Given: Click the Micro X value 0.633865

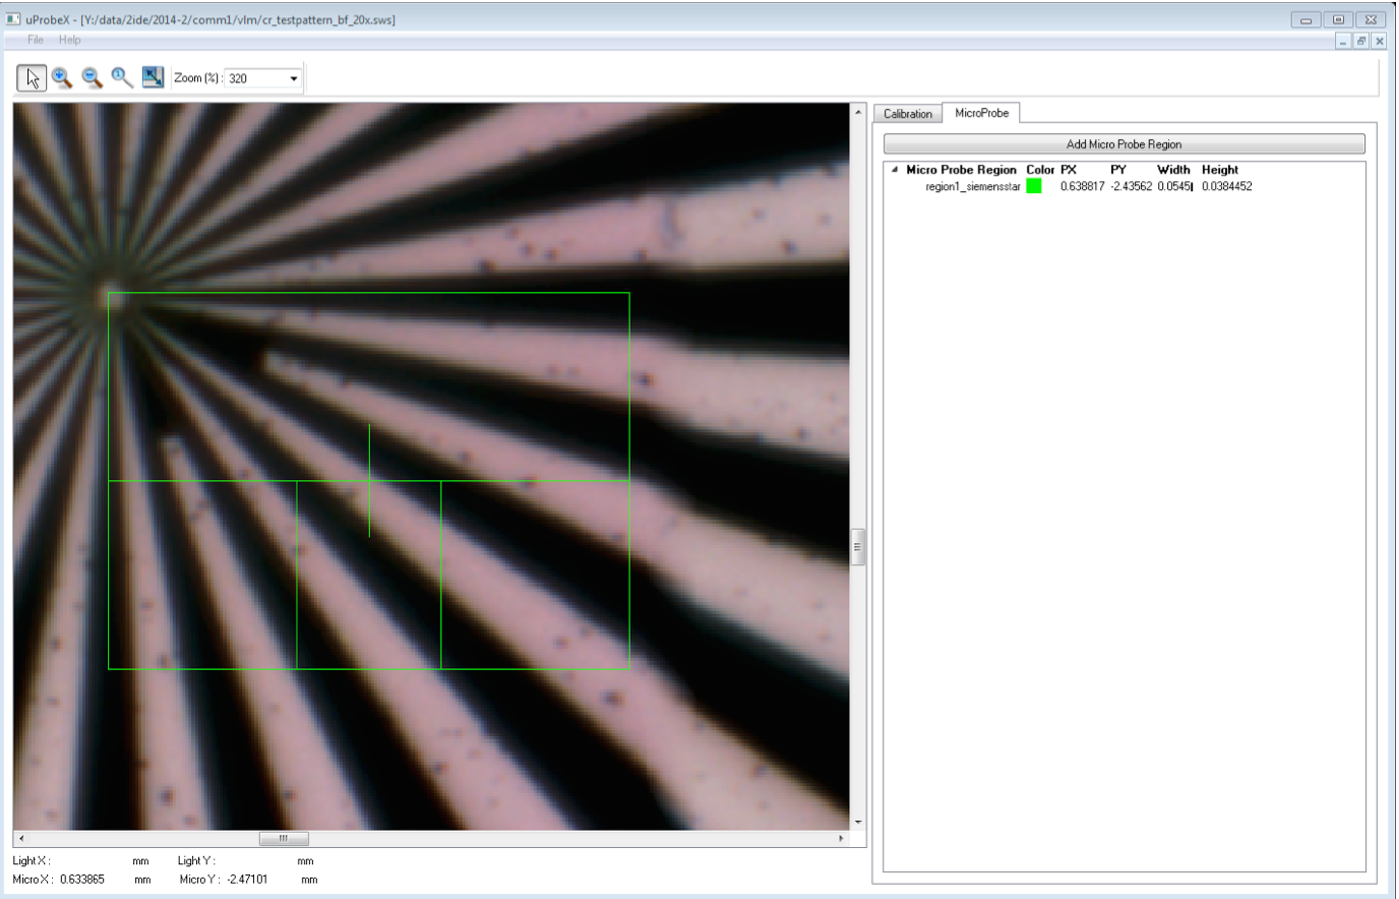Looking at the screenshot, I should tap(82, 880).
